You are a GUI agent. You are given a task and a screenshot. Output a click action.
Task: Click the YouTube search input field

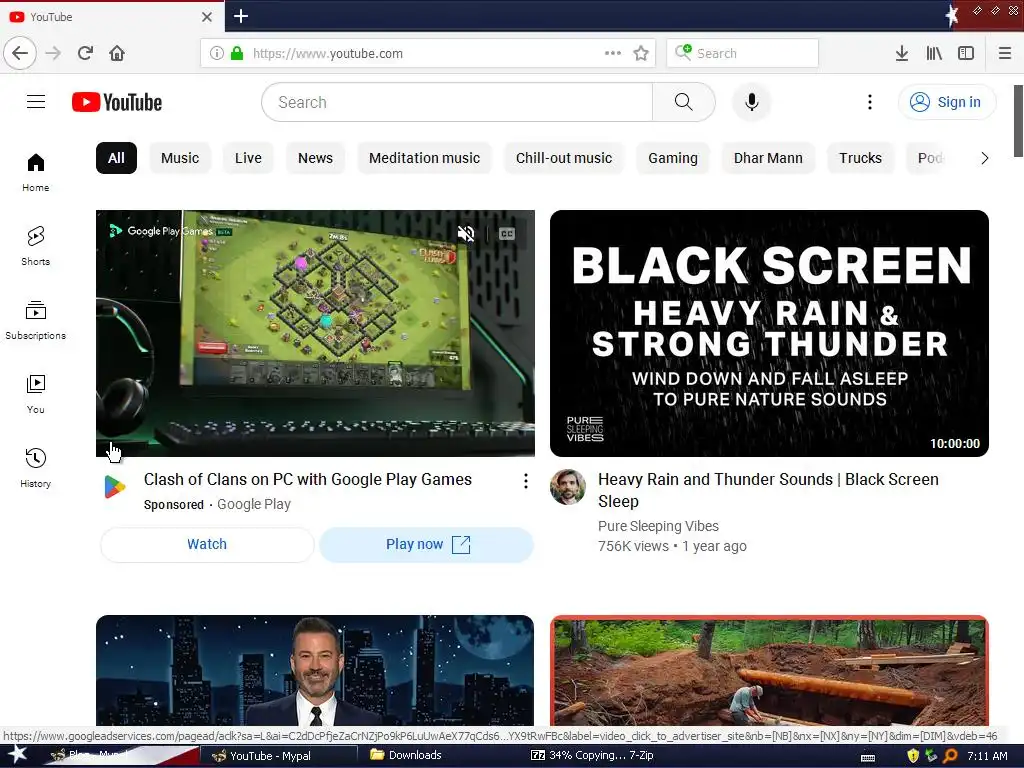457,102
